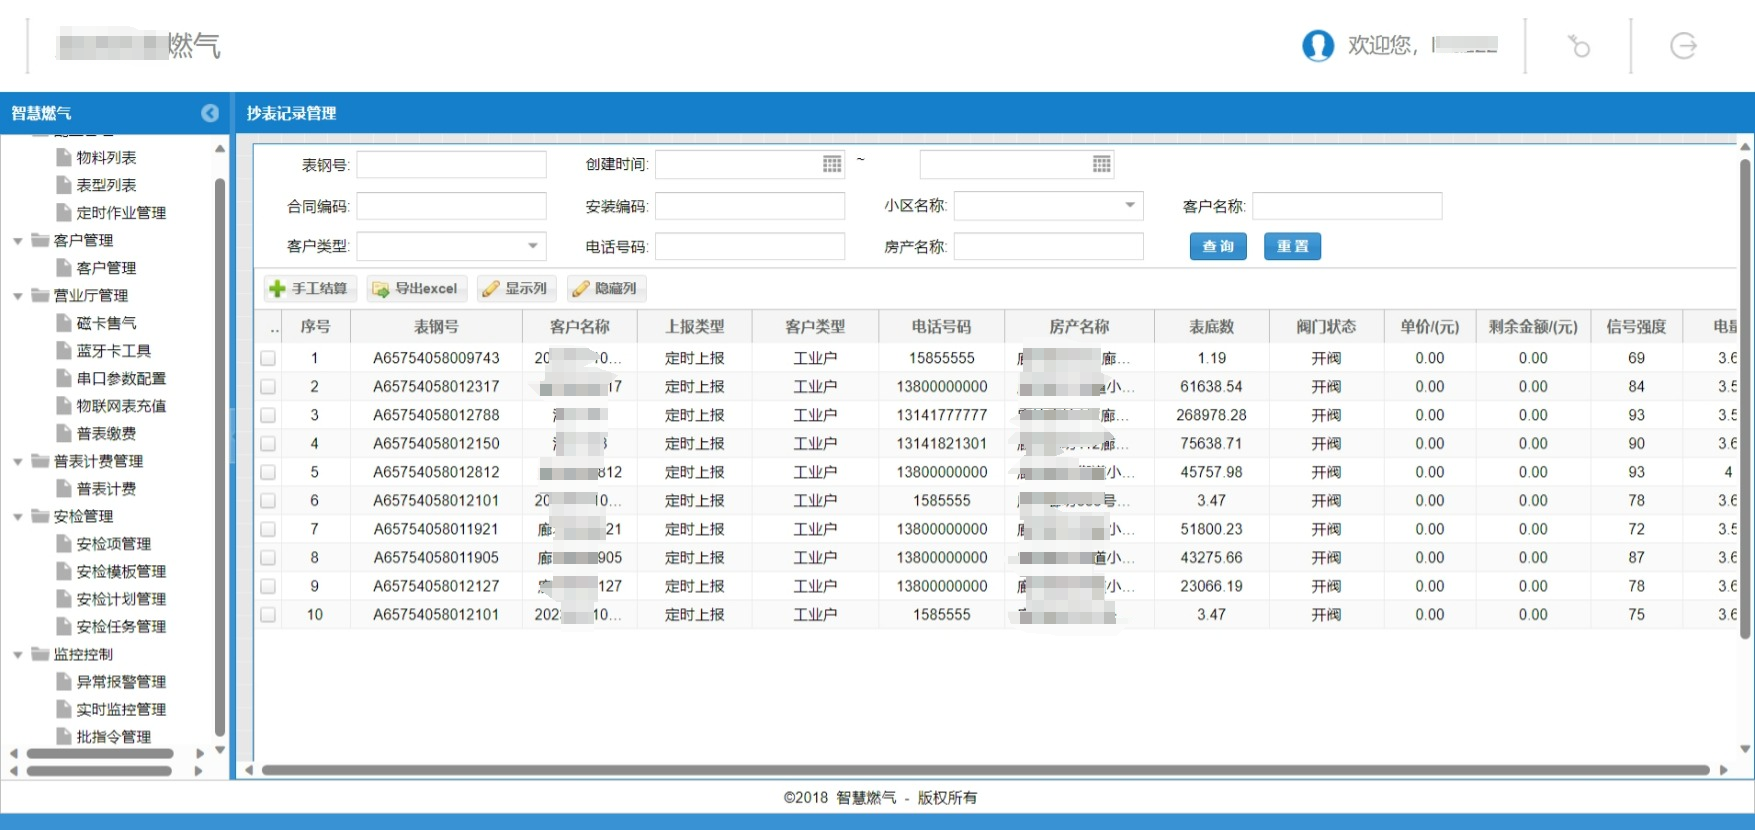Click page icon next to 蓝牙卡工具
The image size is (1755, 830).
coord(64,351)
